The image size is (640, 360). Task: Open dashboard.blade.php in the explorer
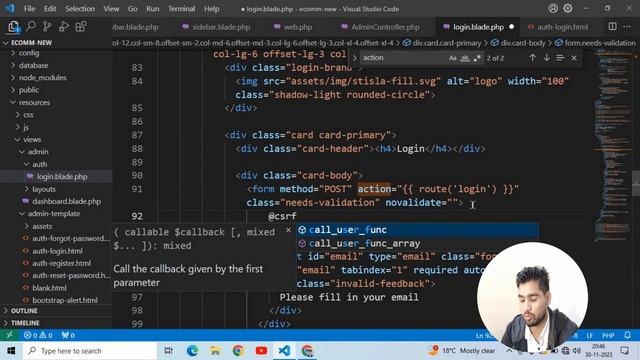click(56, 201)
